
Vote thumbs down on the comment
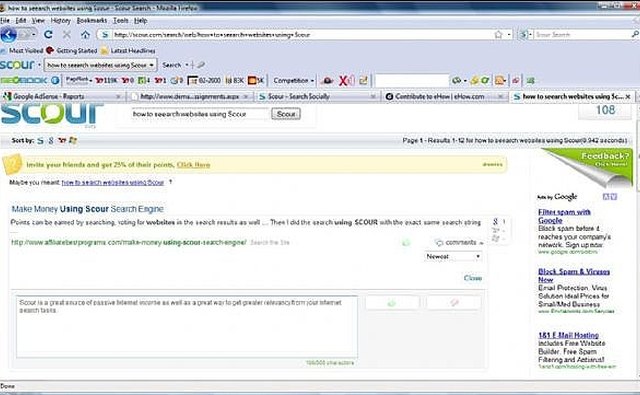(x=454, y=303)
